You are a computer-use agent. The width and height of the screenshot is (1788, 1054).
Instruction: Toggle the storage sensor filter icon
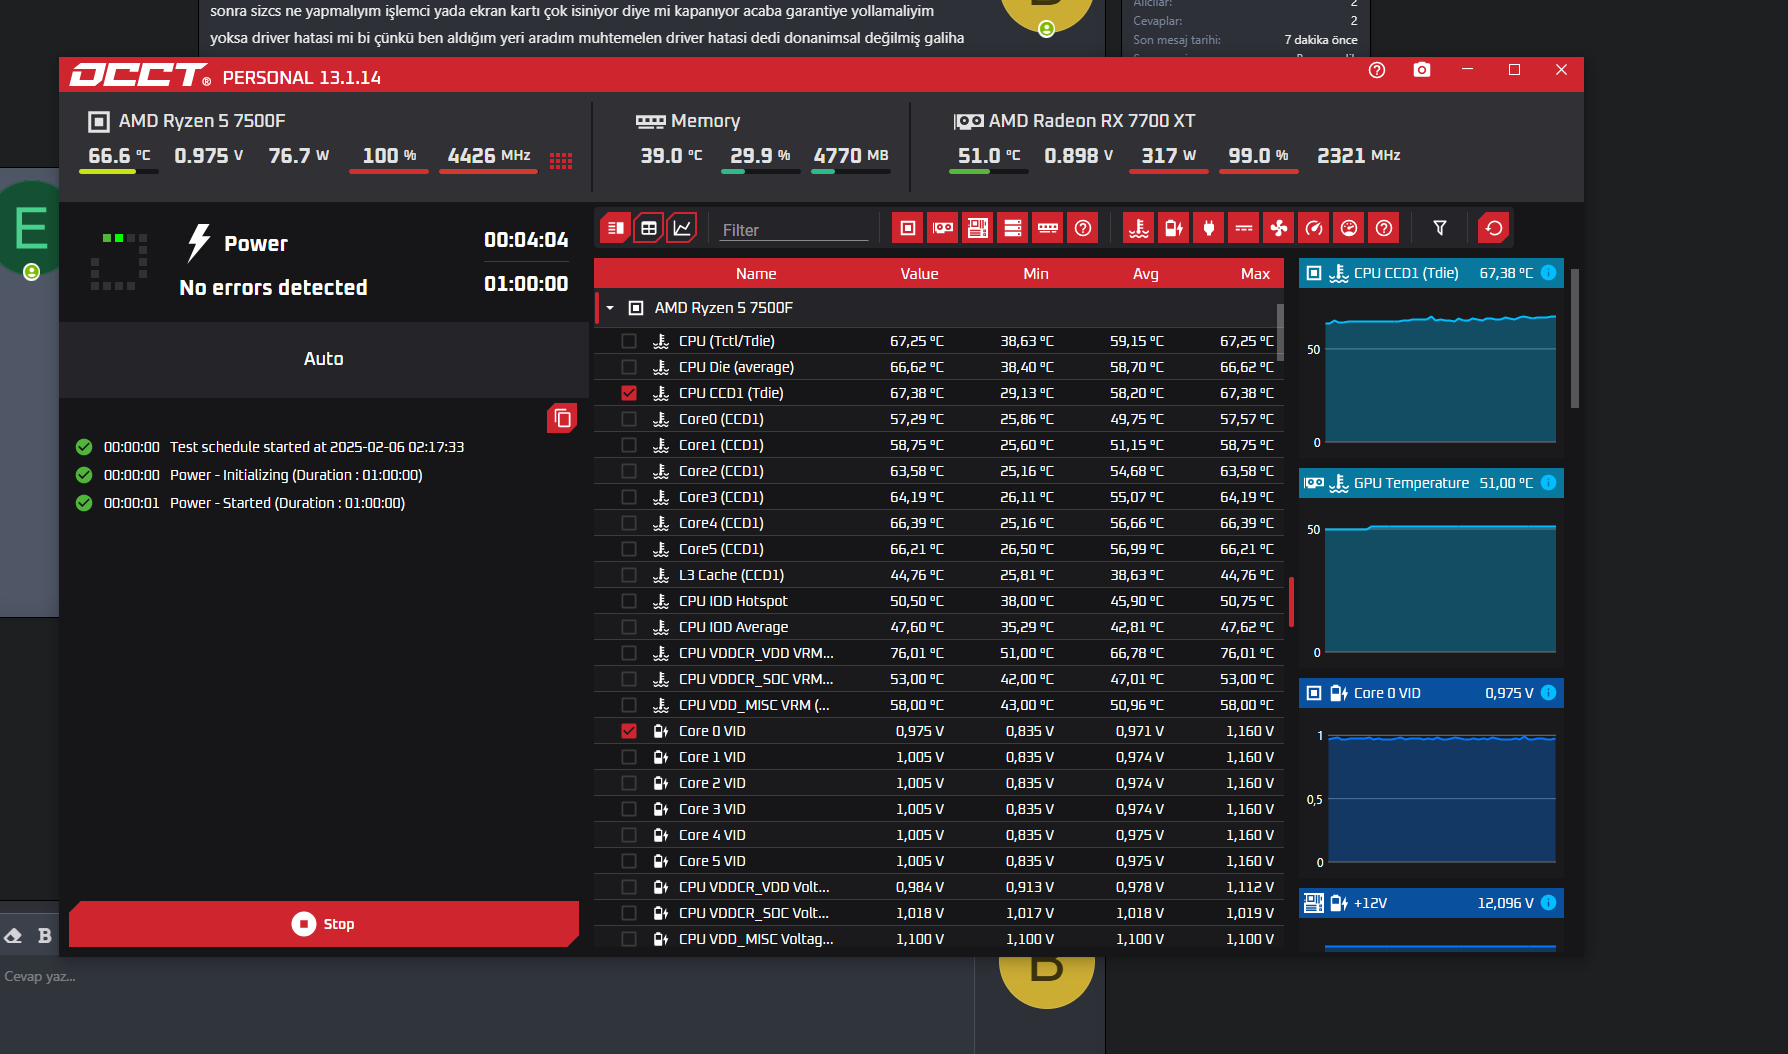1013,228
